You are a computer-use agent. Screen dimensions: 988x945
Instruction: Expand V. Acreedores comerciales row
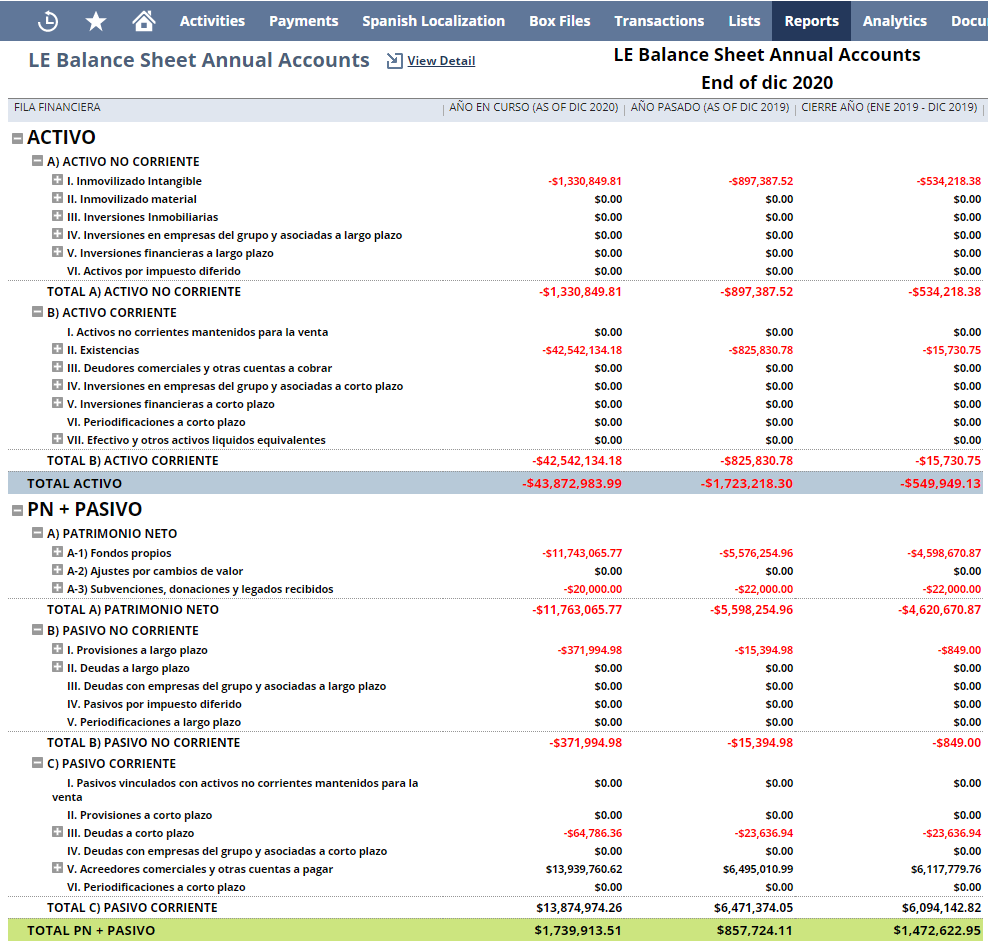click(57, 868)
